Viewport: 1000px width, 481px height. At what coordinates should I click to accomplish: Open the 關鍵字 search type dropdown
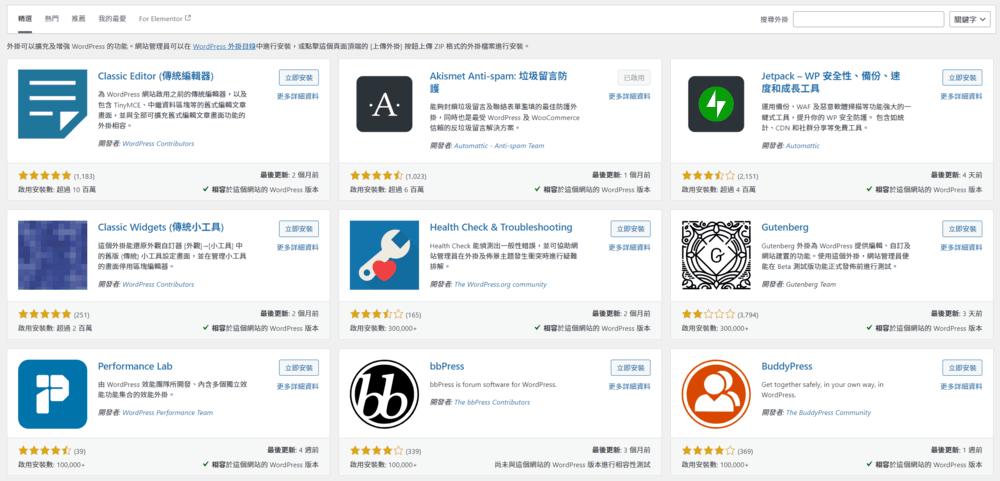969,20
